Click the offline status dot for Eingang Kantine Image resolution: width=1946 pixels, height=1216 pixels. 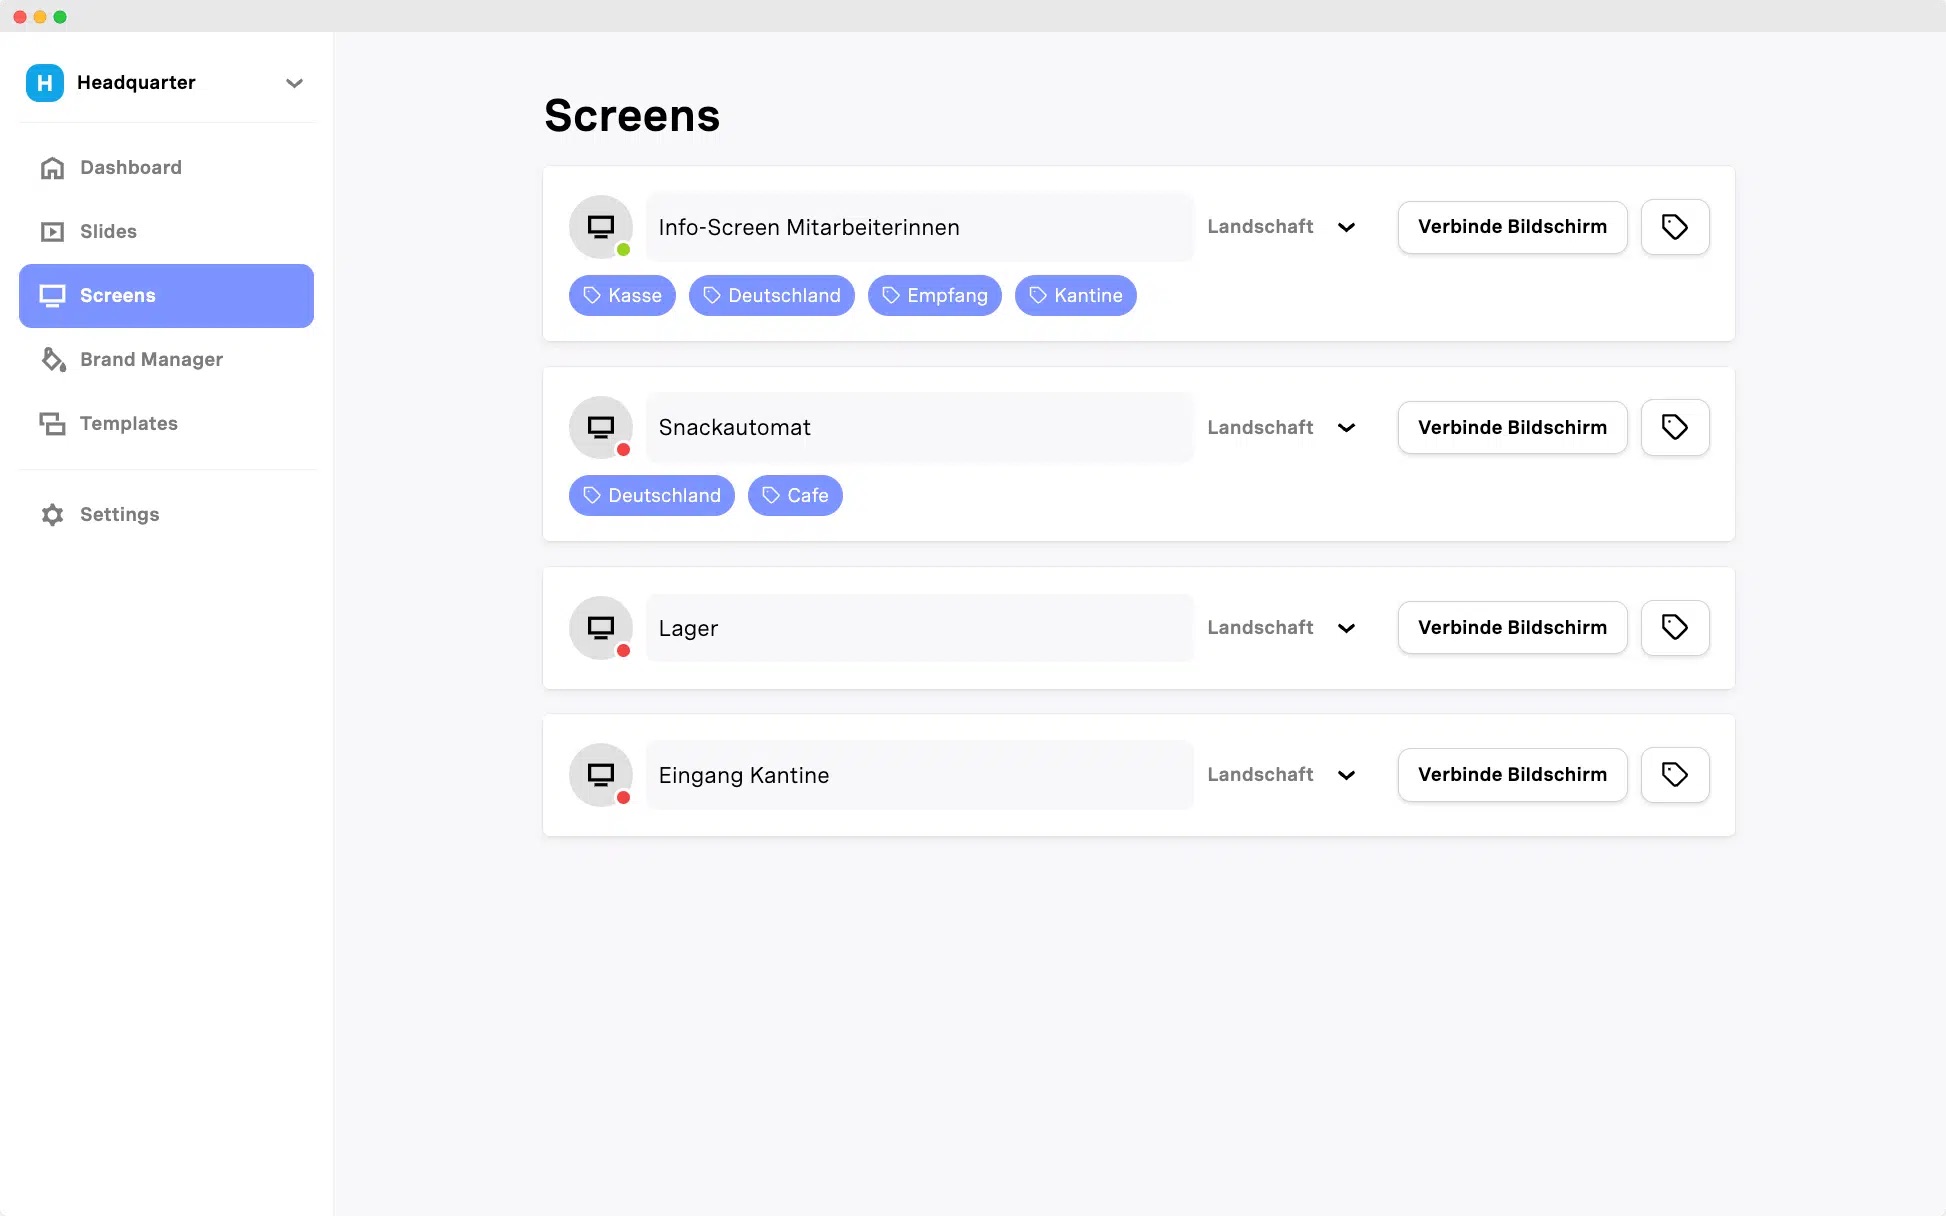click(624, 797)
